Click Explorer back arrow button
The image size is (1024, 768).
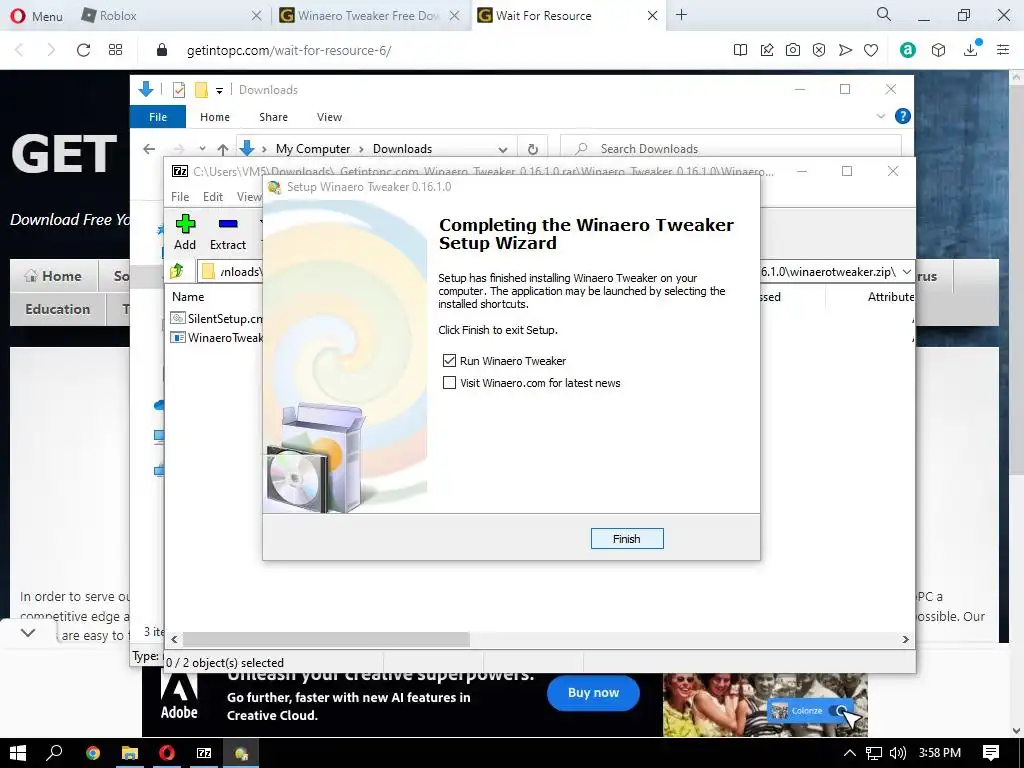[149, 149]
